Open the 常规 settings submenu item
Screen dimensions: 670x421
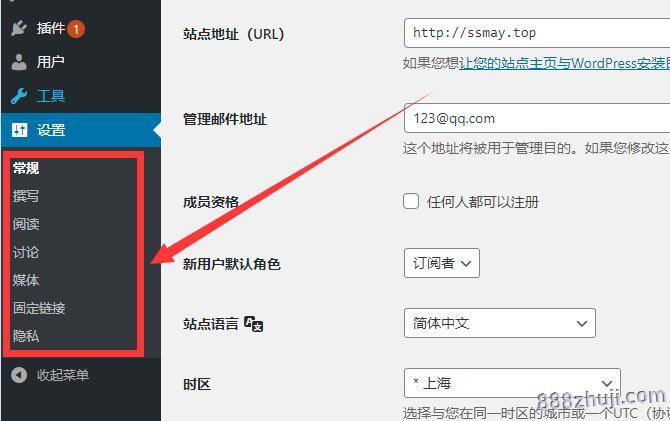tap(26, 168)
